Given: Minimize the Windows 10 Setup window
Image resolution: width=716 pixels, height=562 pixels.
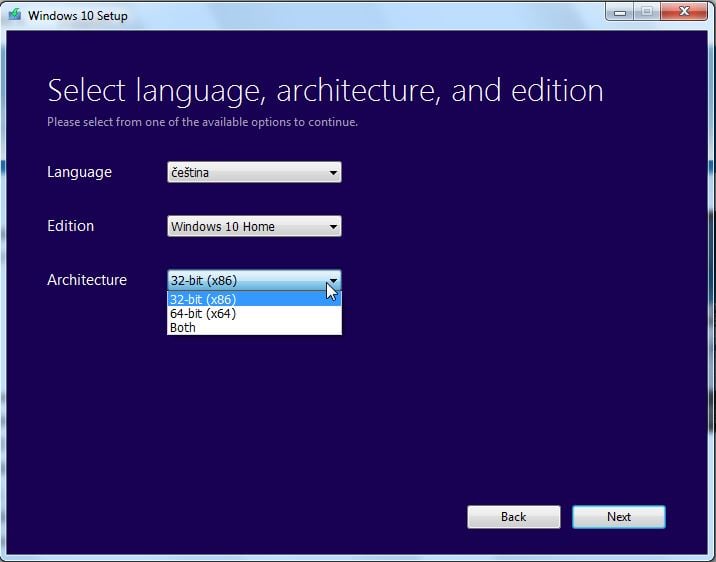Looking at the screenshot, I should [620, 12].
